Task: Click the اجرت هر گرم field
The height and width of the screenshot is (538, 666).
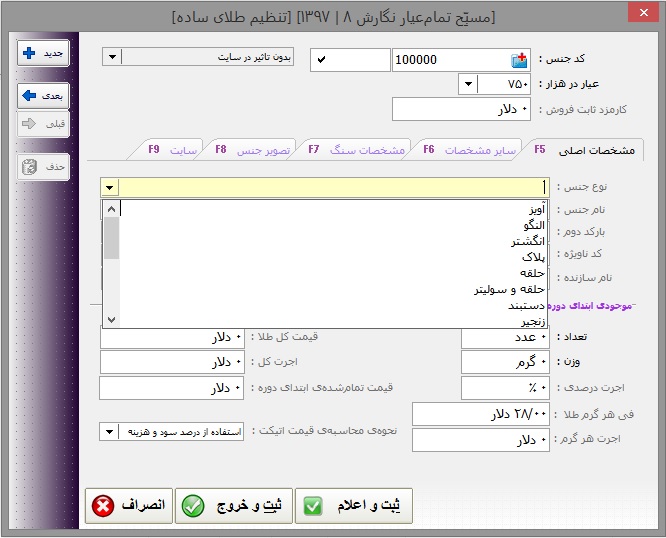Action: tap(481, 440)
